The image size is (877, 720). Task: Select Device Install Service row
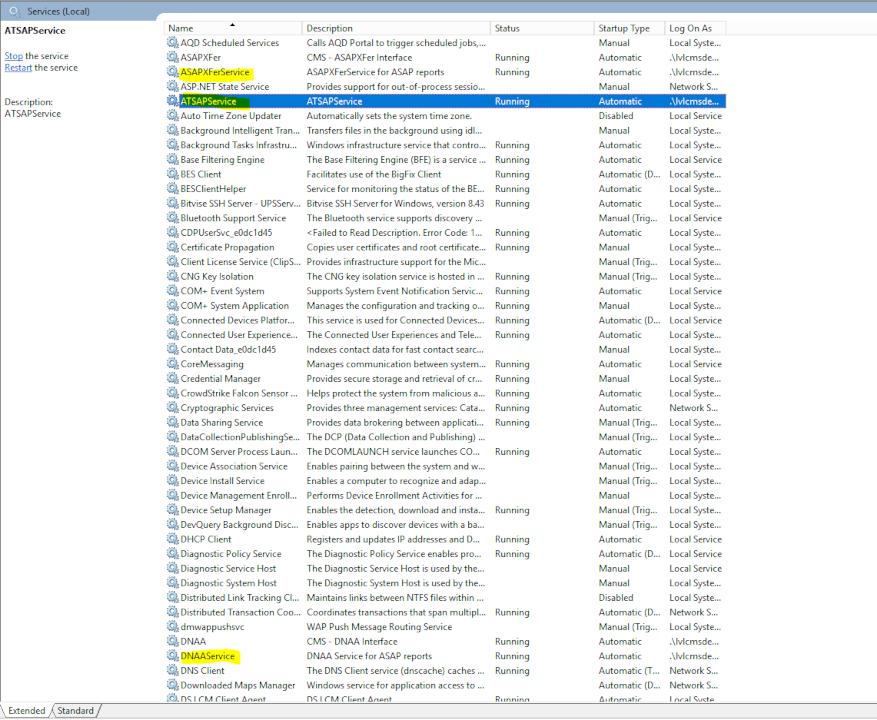point(445,481)
